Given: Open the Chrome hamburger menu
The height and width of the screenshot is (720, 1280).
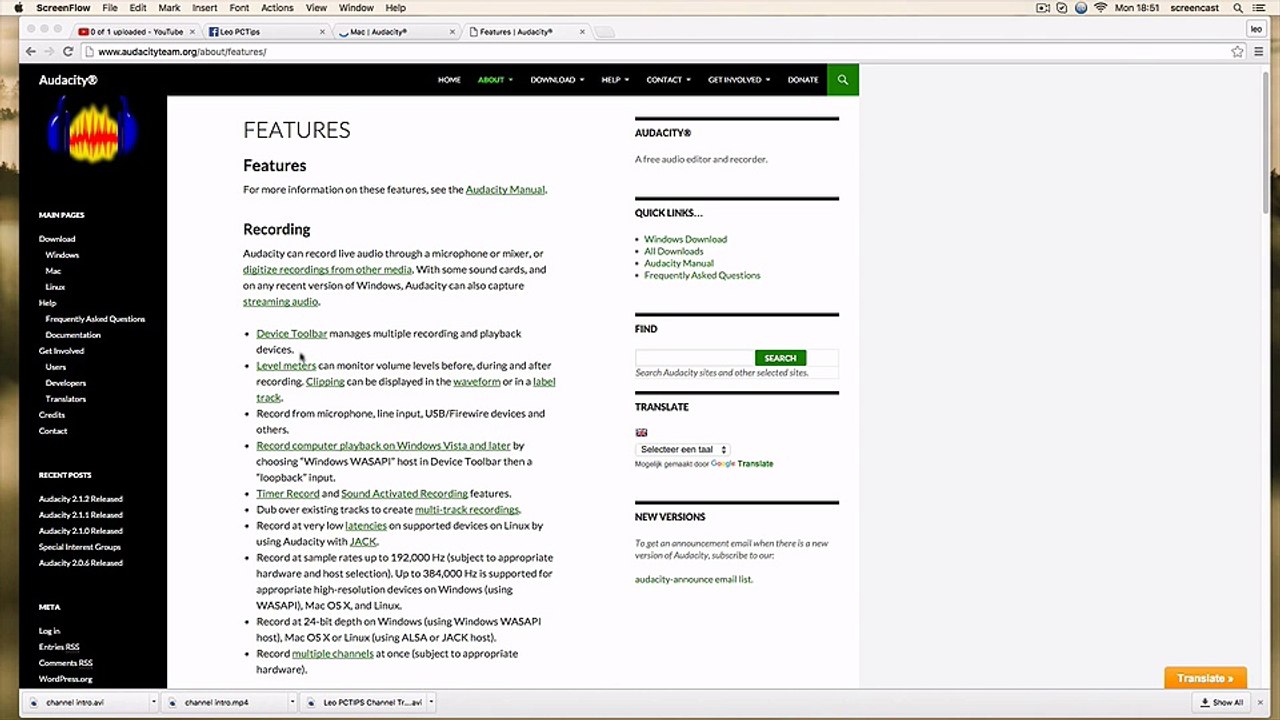Looking at the screenshot, I should click(x=1257, y=51).
